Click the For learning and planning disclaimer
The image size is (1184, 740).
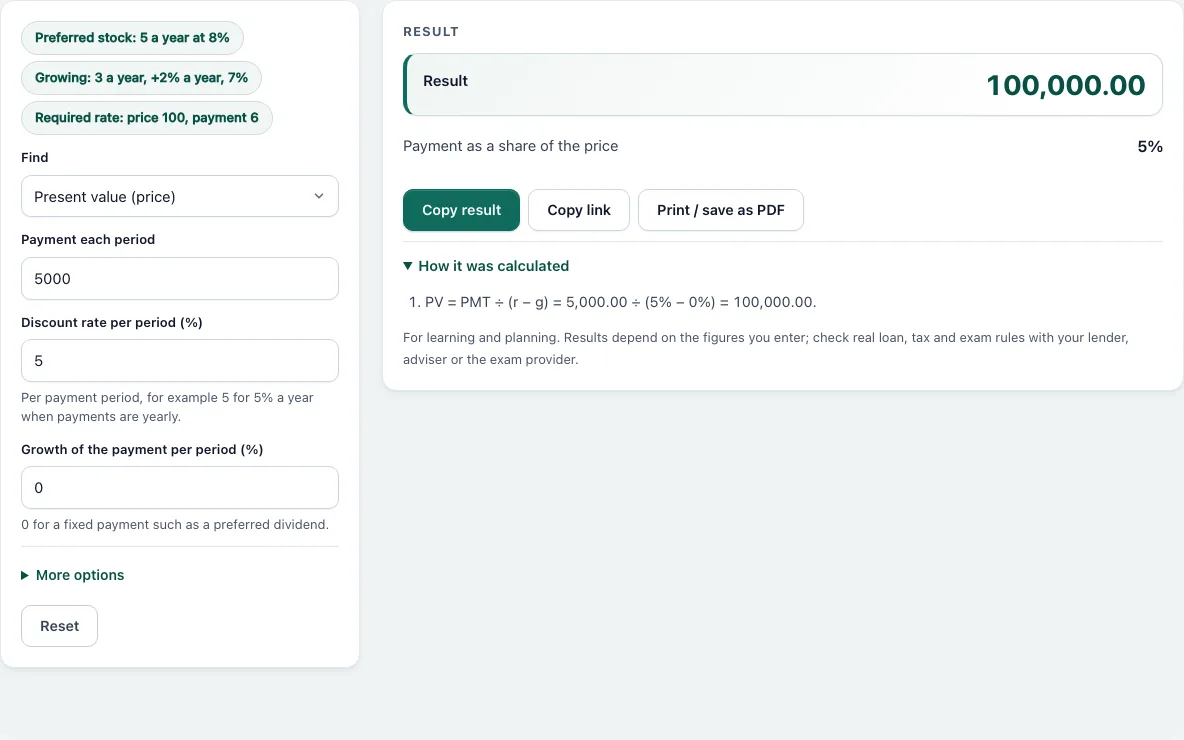tap(766, 349)
